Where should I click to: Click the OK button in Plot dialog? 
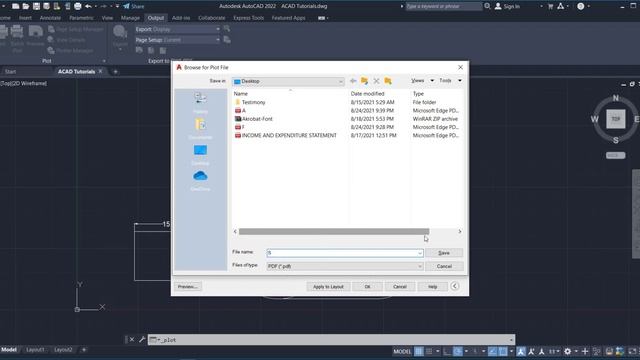[x=367, y=287]
